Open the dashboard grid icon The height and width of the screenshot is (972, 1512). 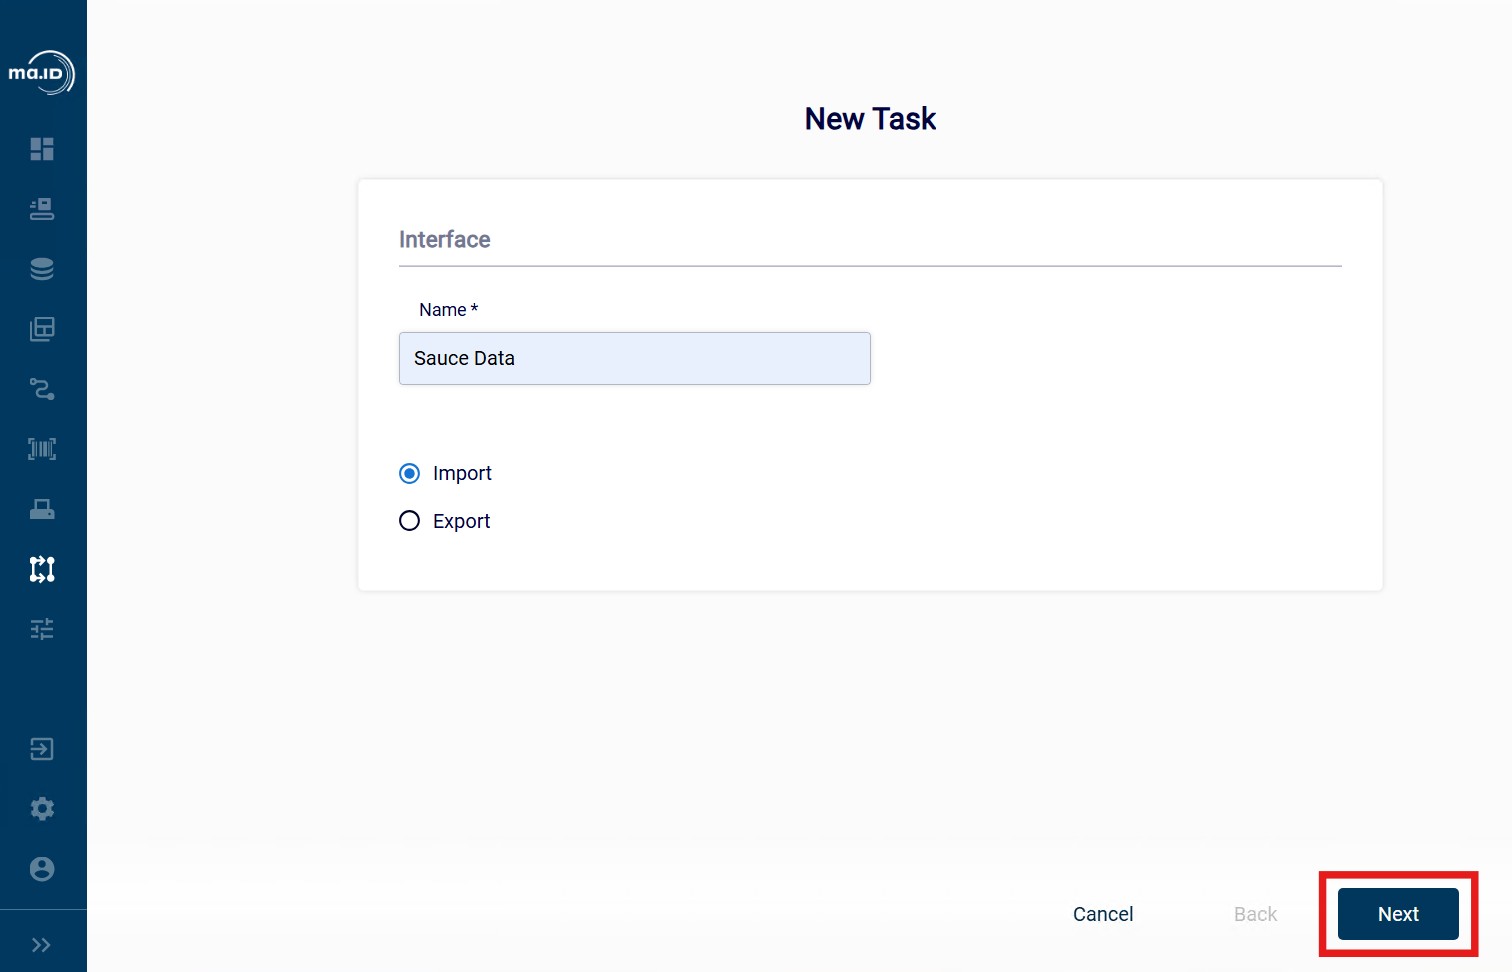[42, 149]
